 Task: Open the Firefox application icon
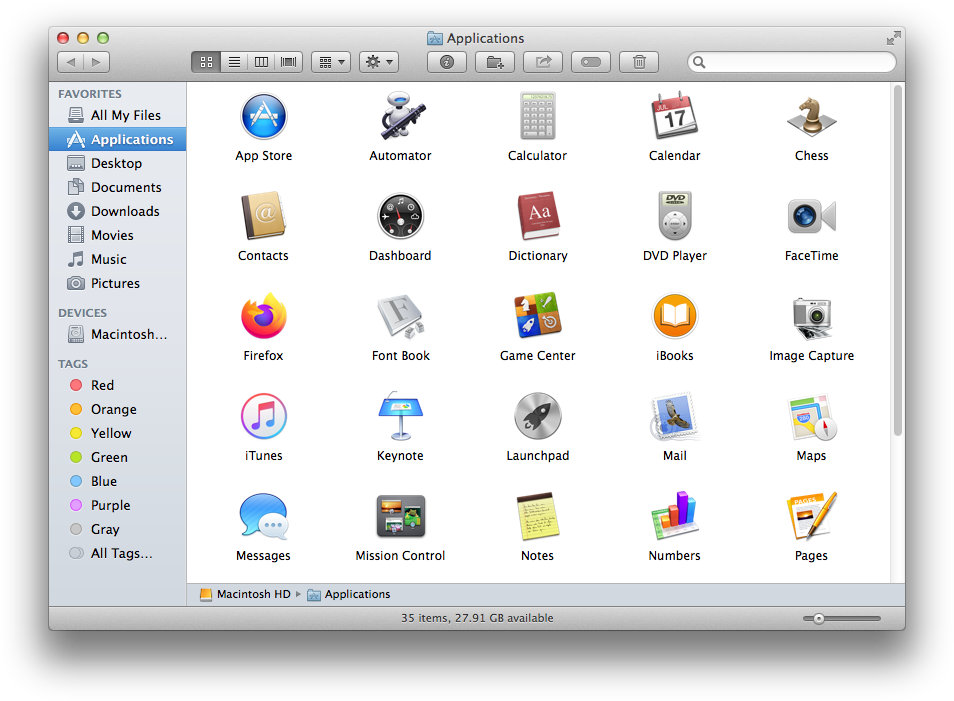(263, 318)
